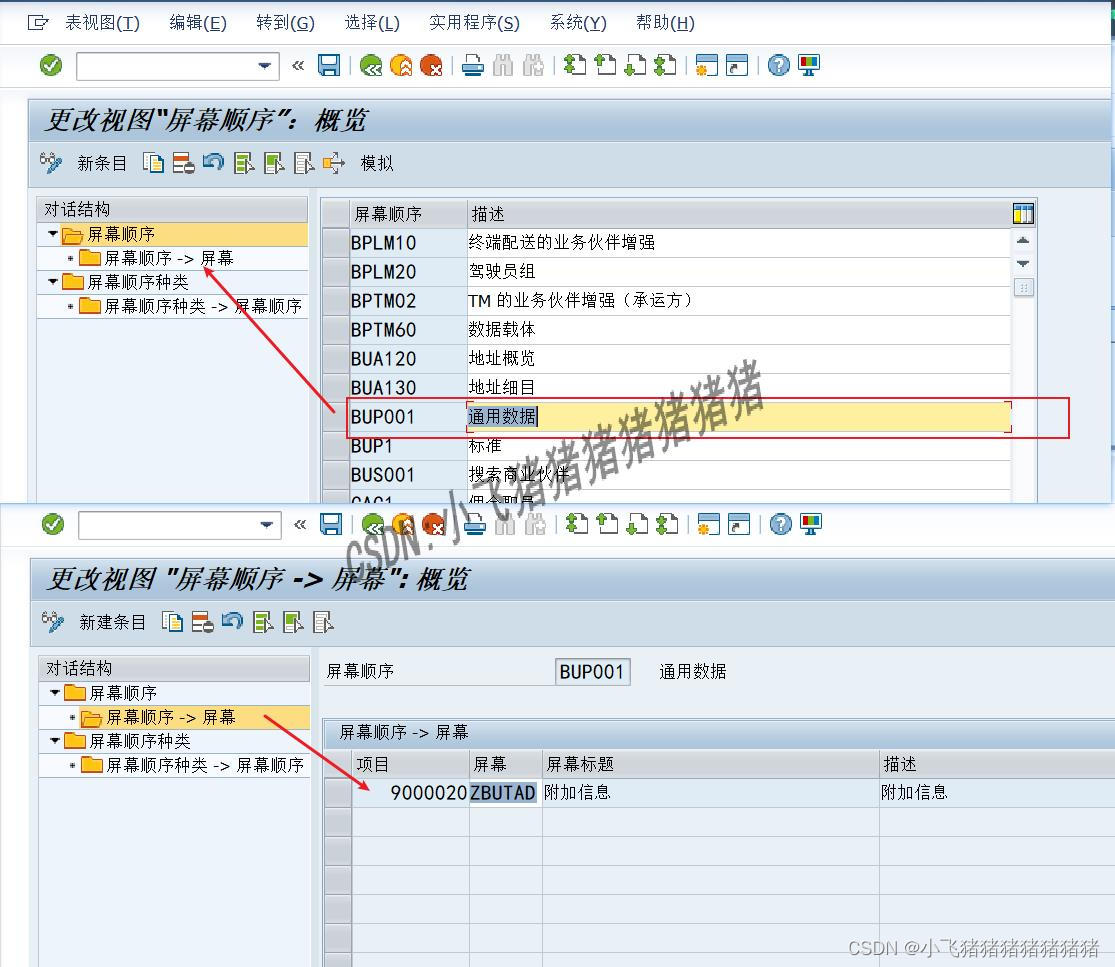Click Next Page icon in lower window toolbar
1115x967 pixels.
pyautogui.click(x=637, y=525)
